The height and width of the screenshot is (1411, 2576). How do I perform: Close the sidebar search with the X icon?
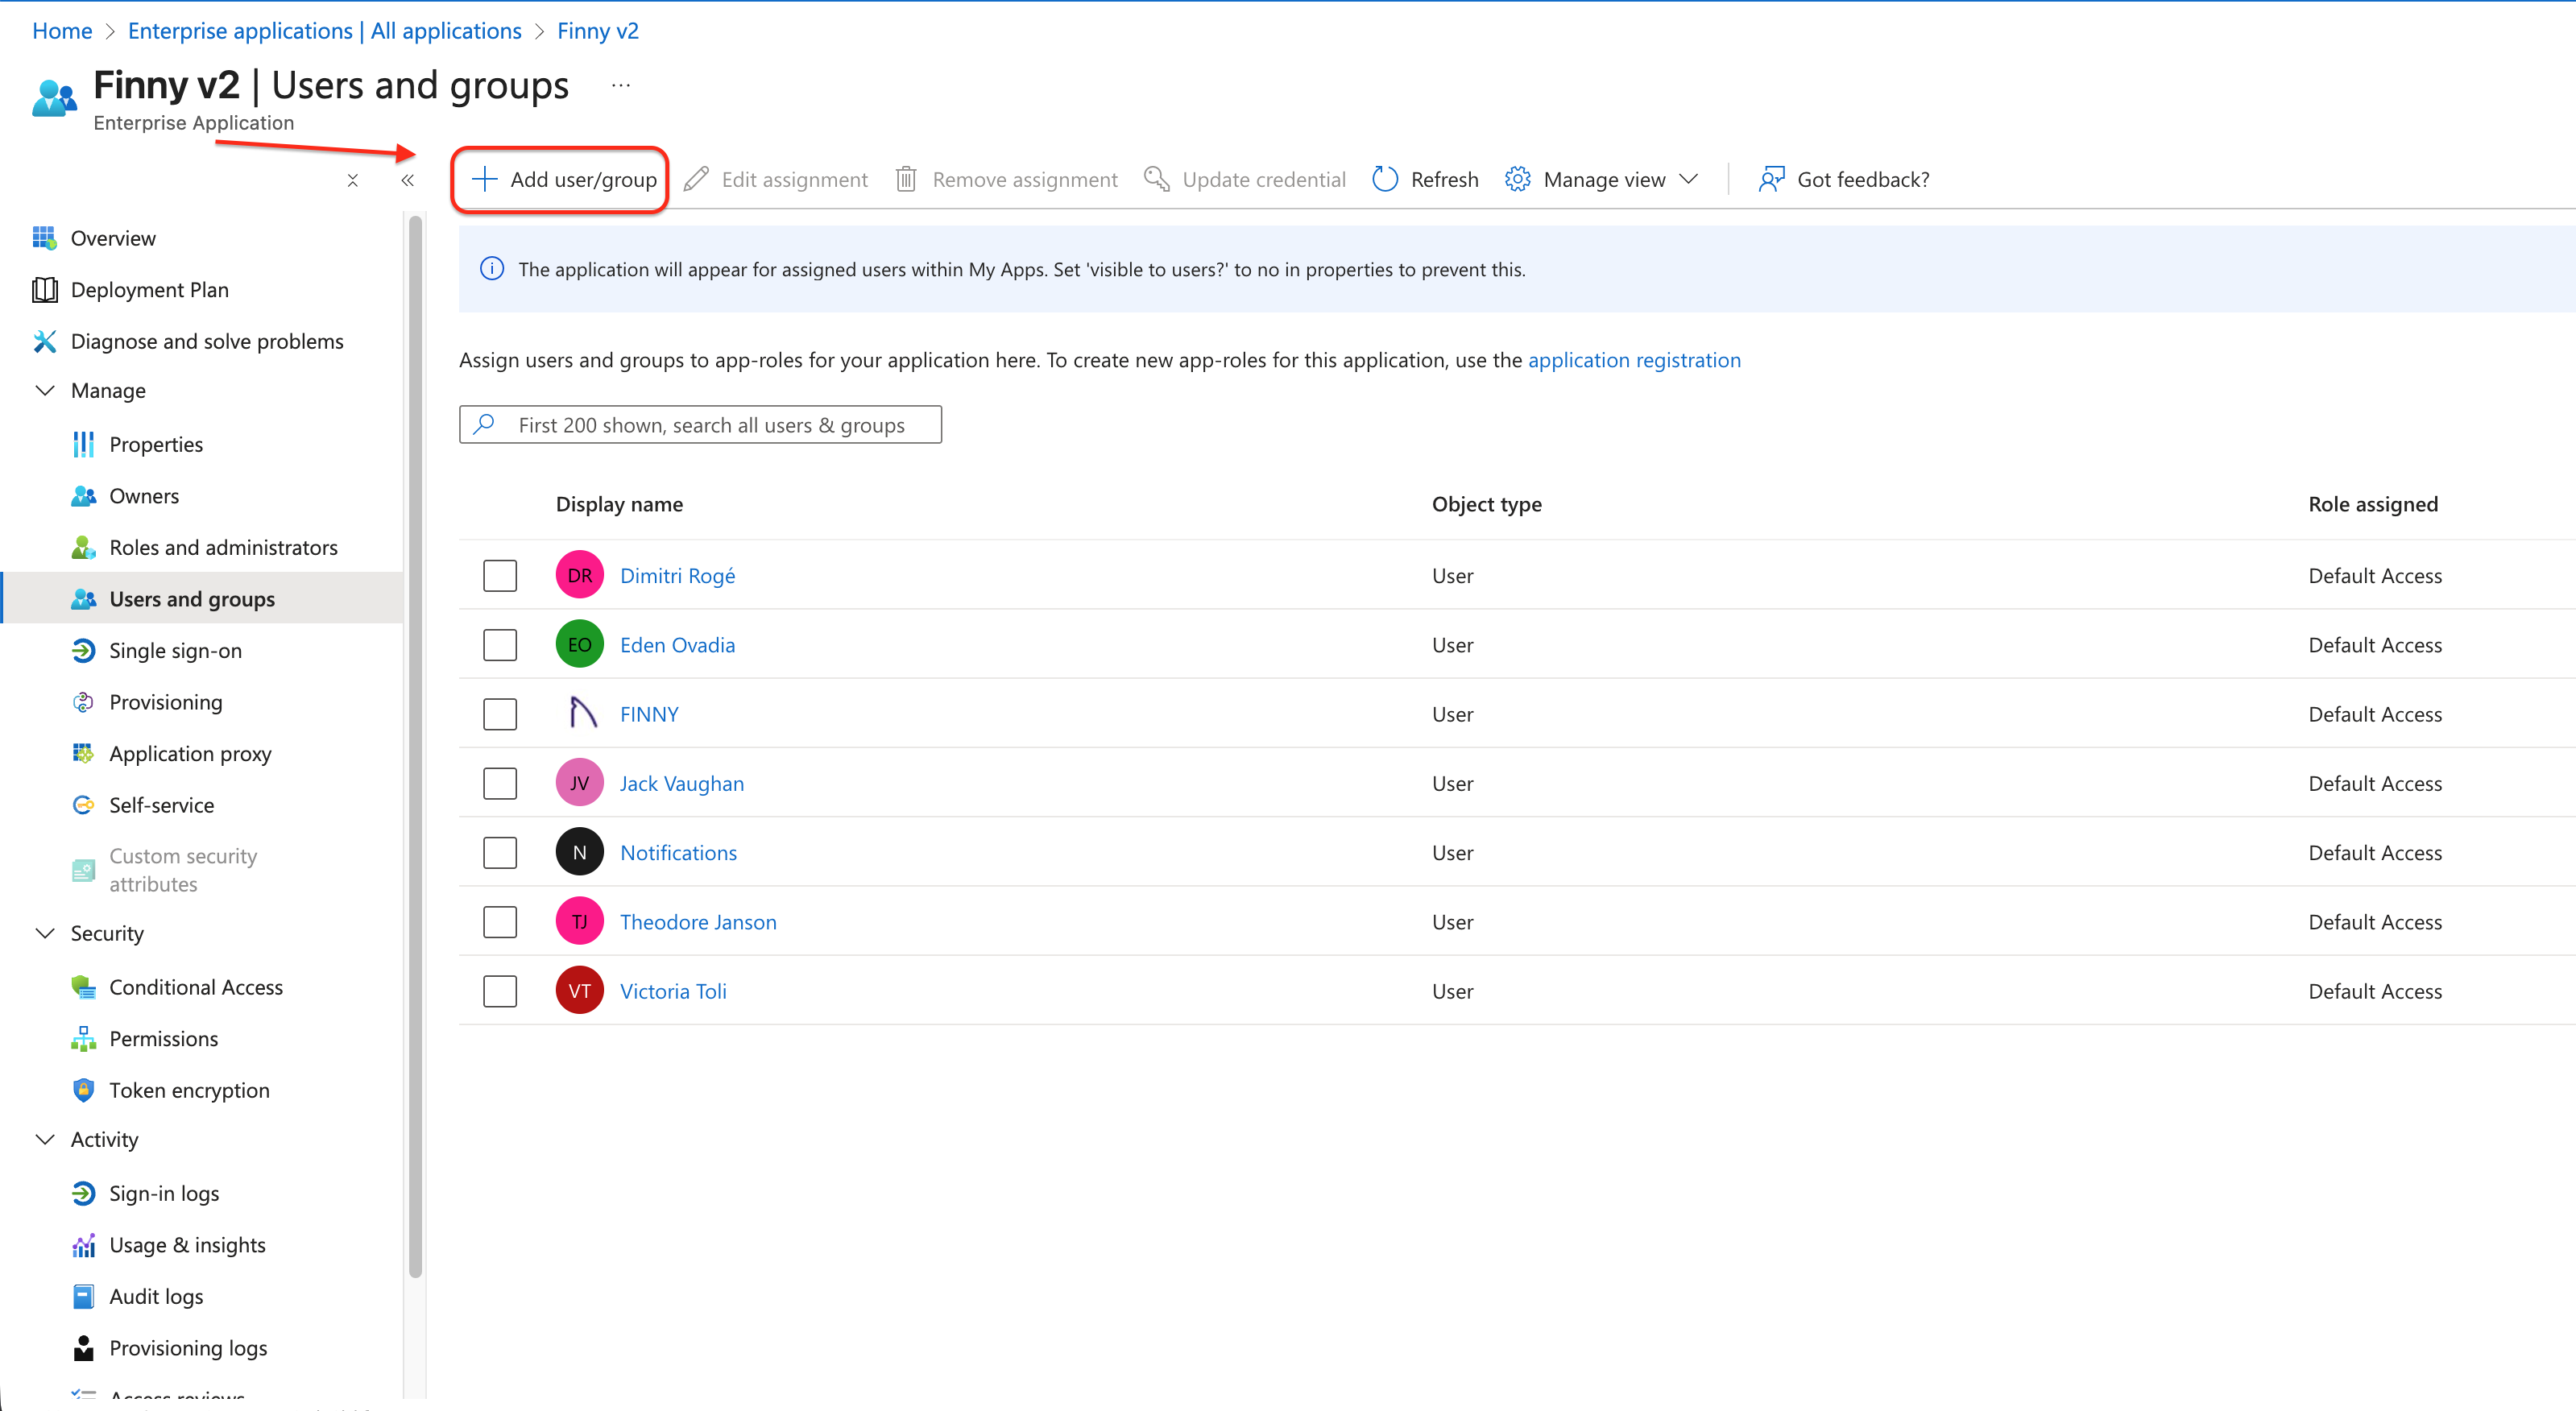[x=353, y=180]
